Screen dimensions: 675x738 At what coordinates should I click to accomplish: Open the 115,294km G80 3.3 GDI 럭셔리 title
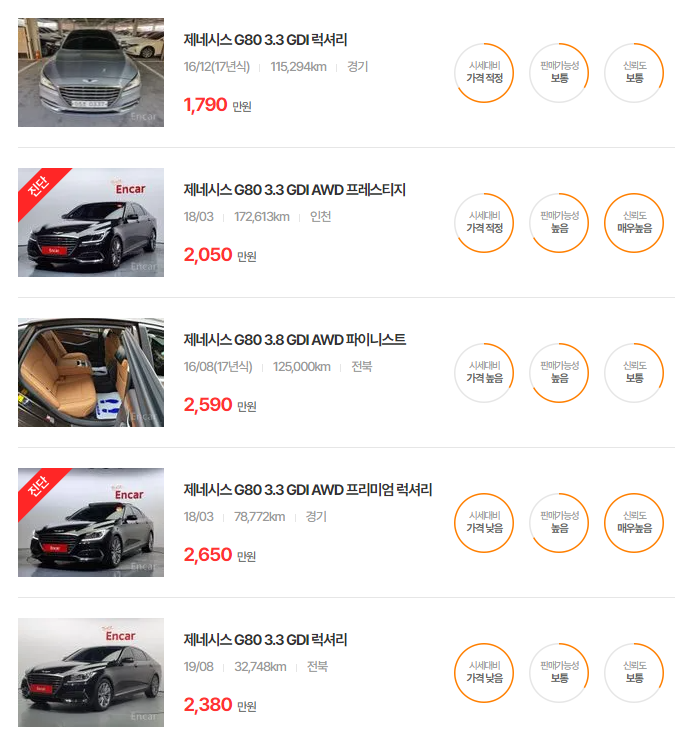coord(265,40)
